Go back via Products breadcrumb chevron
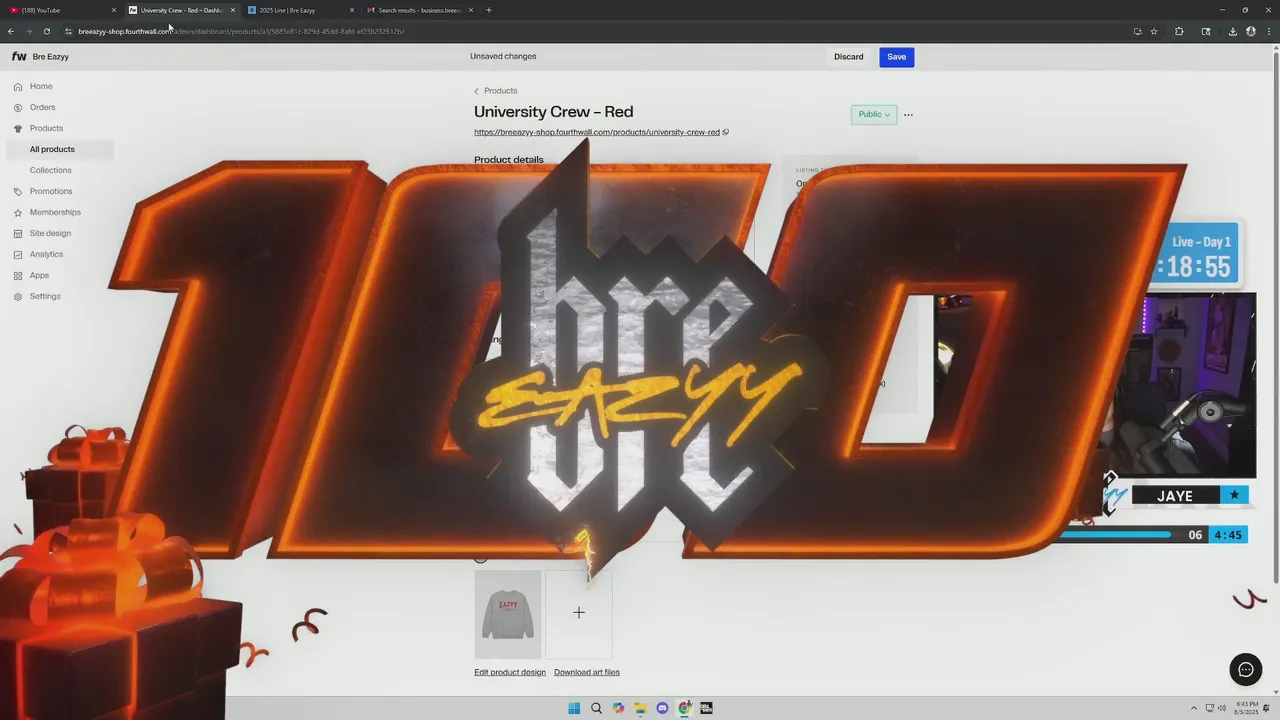 tap(476, 91)
